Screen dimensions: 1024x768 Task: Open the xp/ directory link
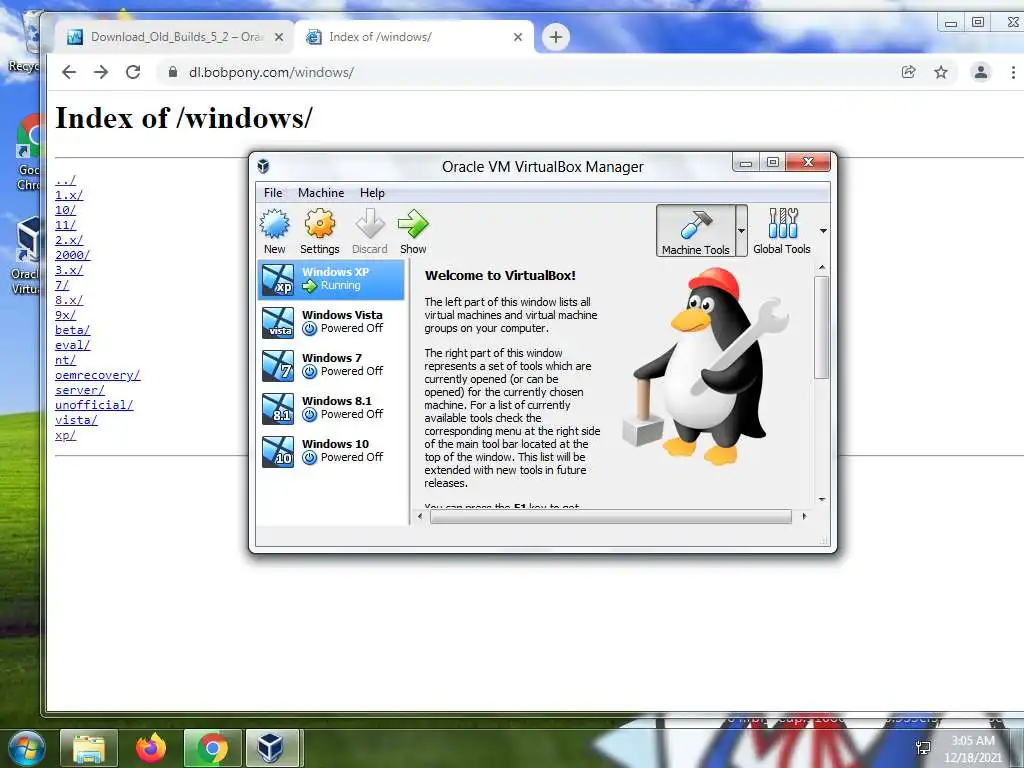click(65, 436)
